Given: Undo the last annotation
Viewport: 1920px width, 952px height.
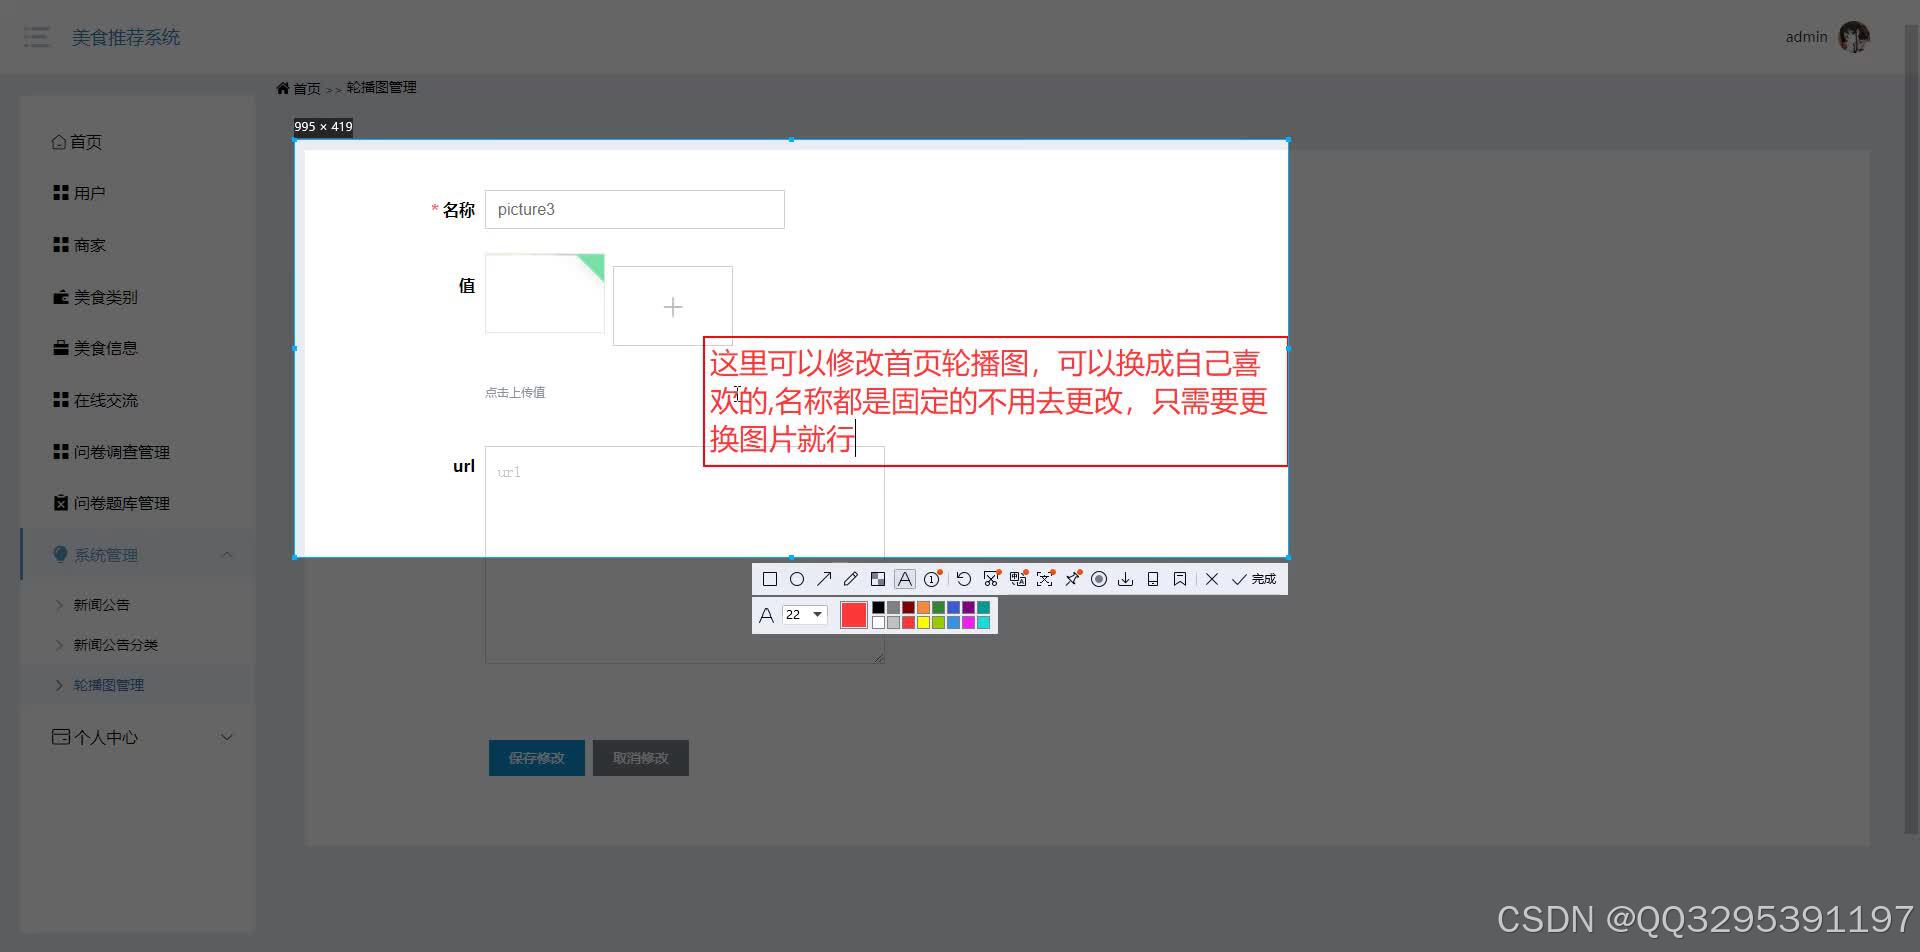Looking at the screenshot, I should pyautogui.click(x=964, y=579).
